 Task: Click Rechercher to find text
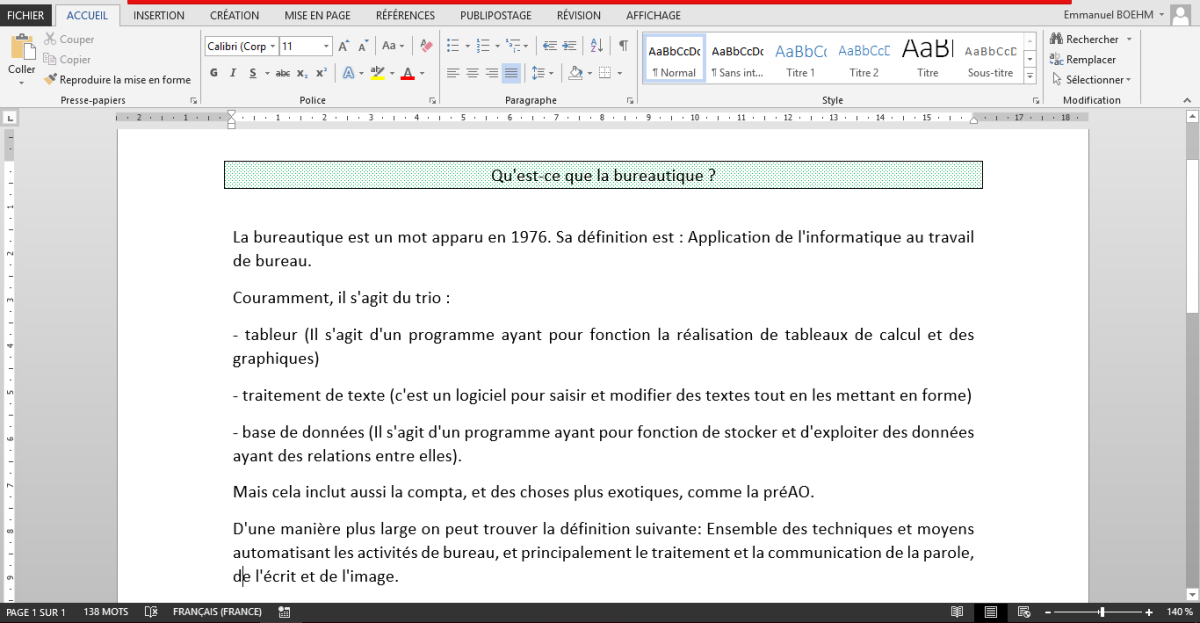pyautogui.click(x=1083, y=39)
